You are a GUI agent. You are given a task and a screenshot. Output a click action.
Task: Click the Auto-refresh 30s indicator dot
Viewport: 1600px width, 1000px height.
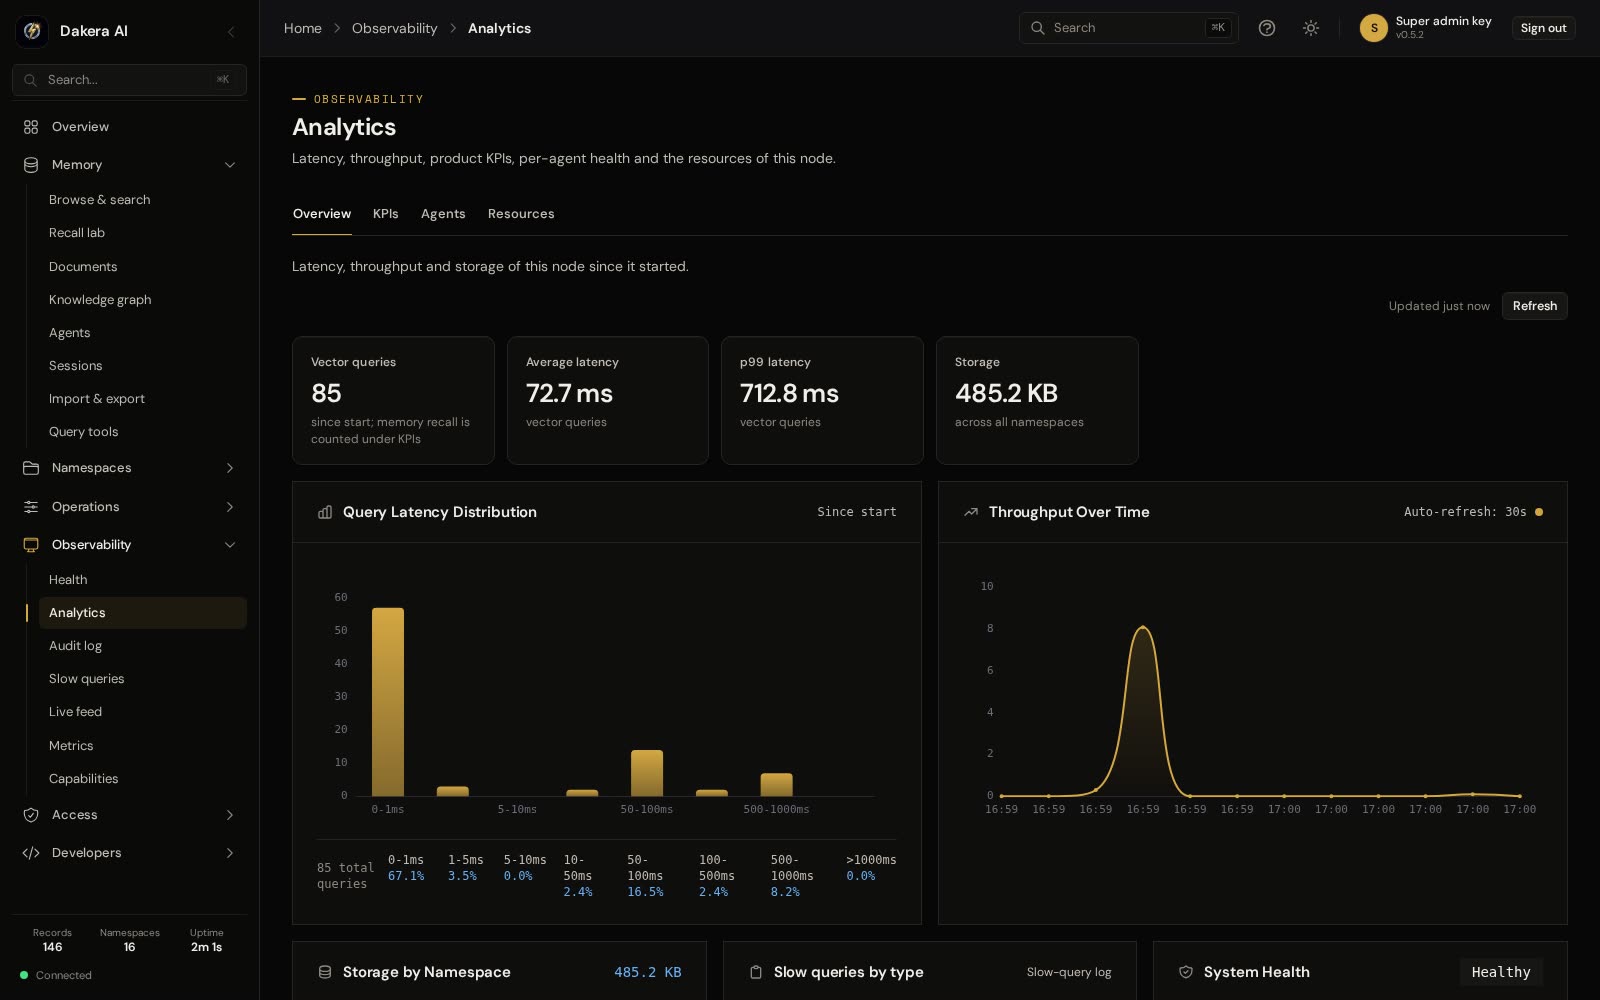point(1539,512)
